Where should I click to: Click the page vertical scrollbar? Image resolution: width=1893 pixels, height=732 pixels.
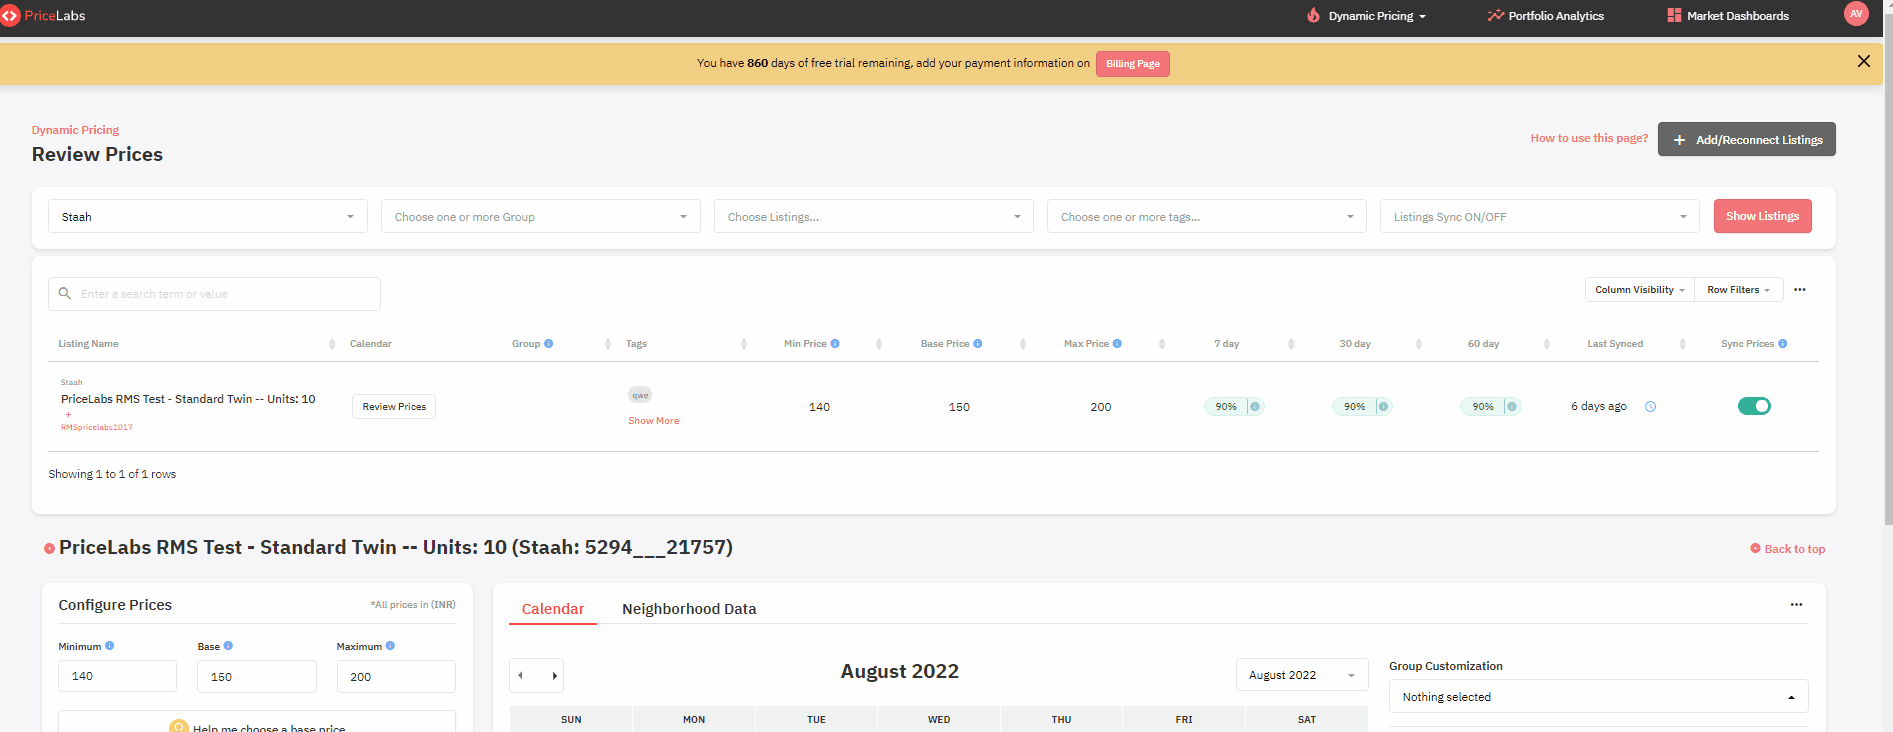point(1888,270)
